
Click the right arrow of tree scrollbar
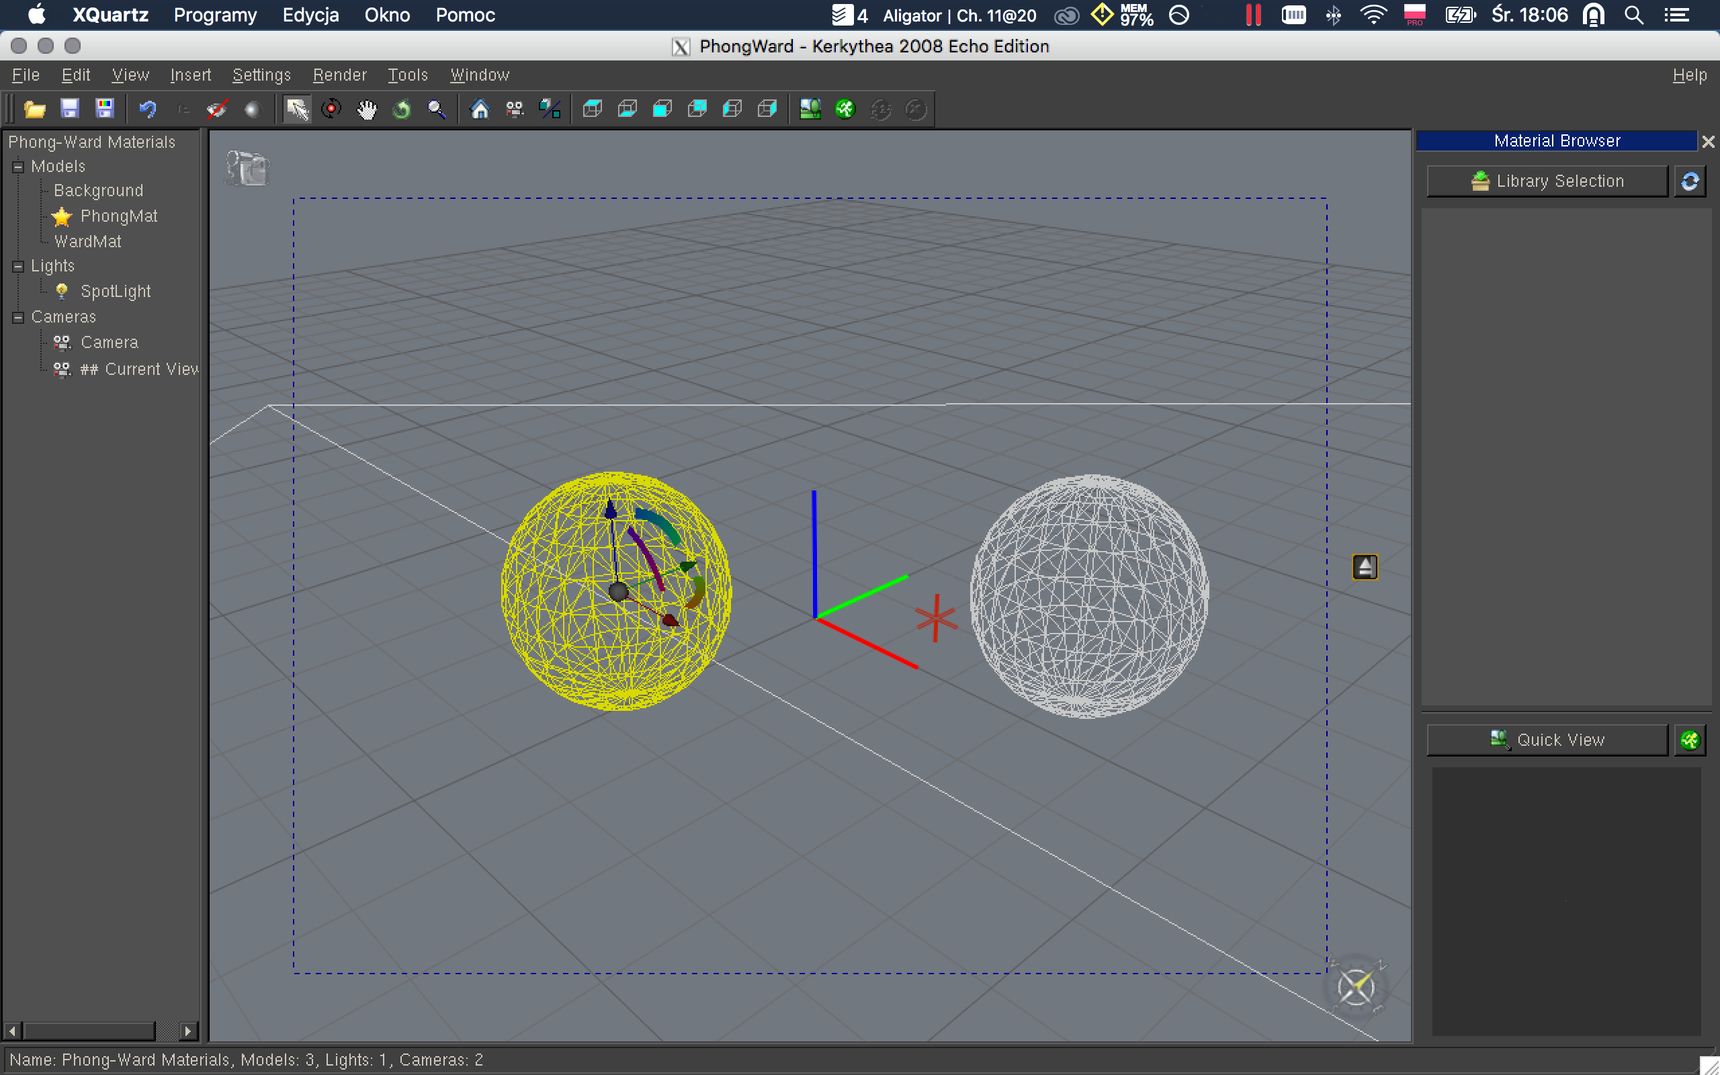click(x=188, y=1030)
